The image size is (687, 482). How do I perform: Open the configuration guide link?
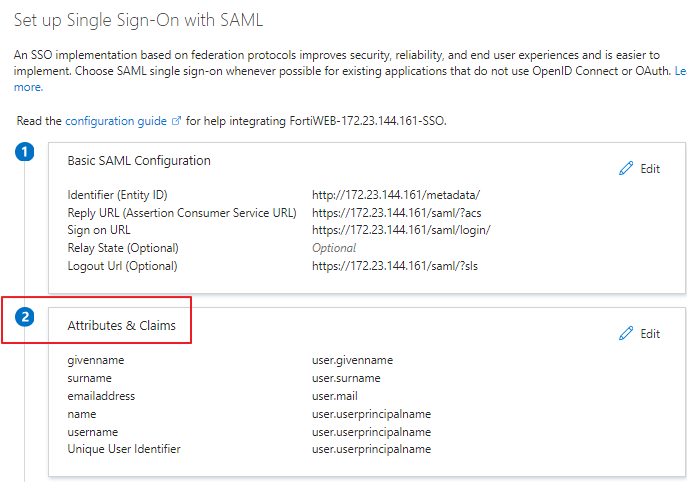pyautogui.click(x=116, y=121)
